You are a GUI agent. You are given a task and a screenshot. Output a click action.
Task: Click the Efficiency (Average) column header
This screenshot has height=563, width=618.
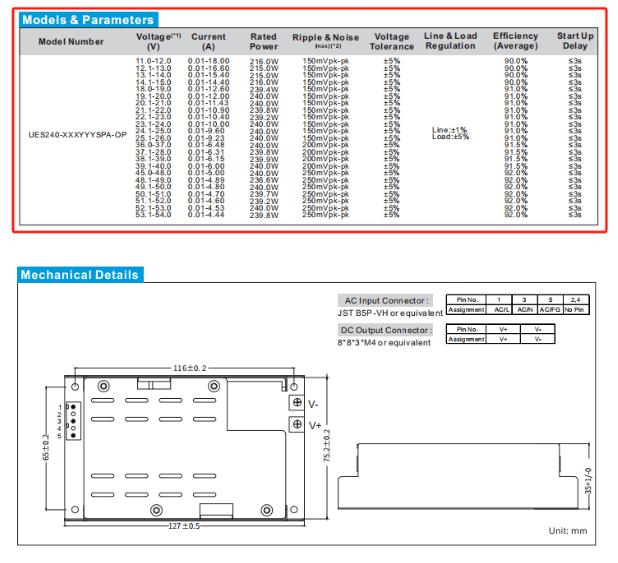(x=516, y=41)
